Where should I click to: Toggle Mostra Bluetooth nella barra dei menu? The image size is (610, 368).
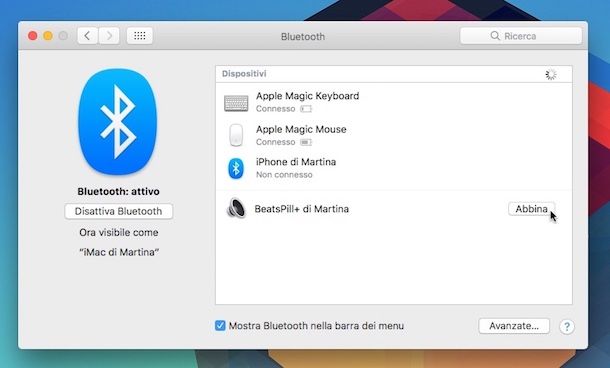pos(220,325)
